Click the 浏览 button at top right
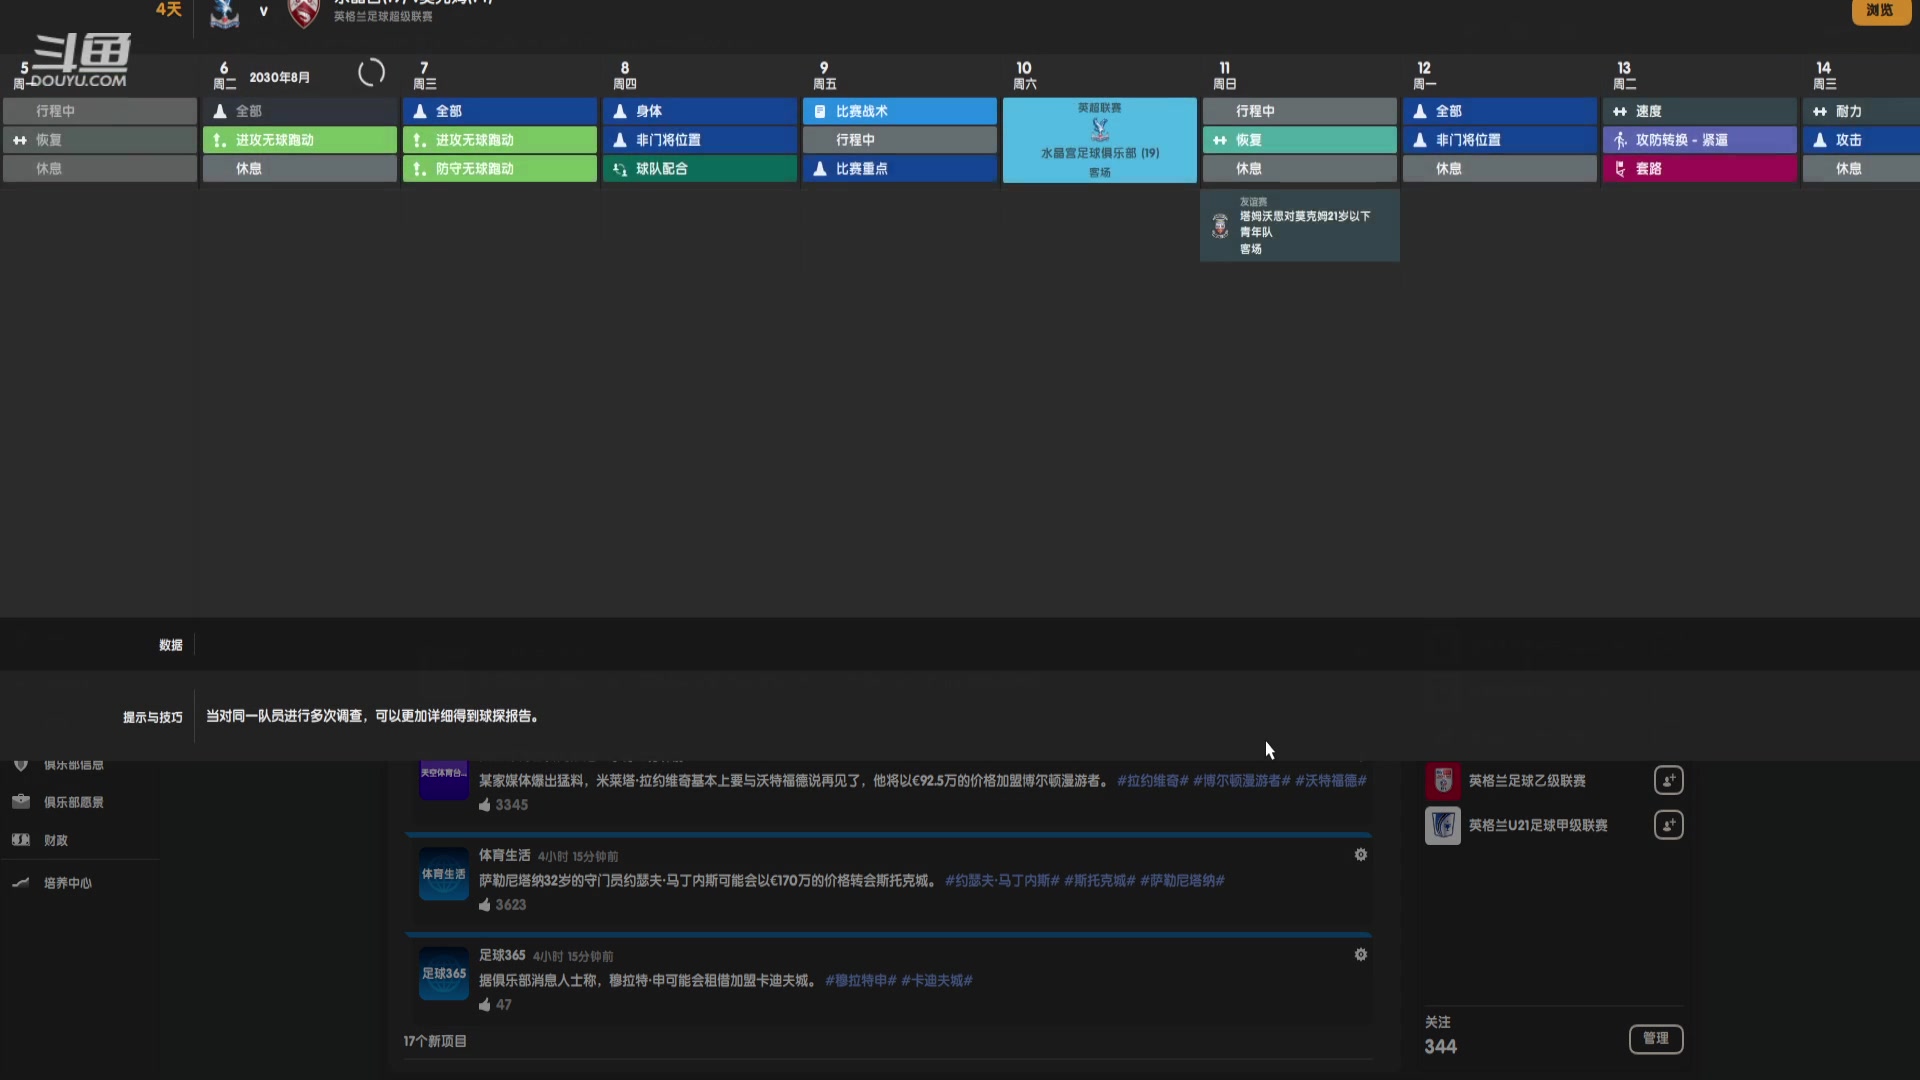This screenshot has width=1920, height=1080. (1881, 10)
